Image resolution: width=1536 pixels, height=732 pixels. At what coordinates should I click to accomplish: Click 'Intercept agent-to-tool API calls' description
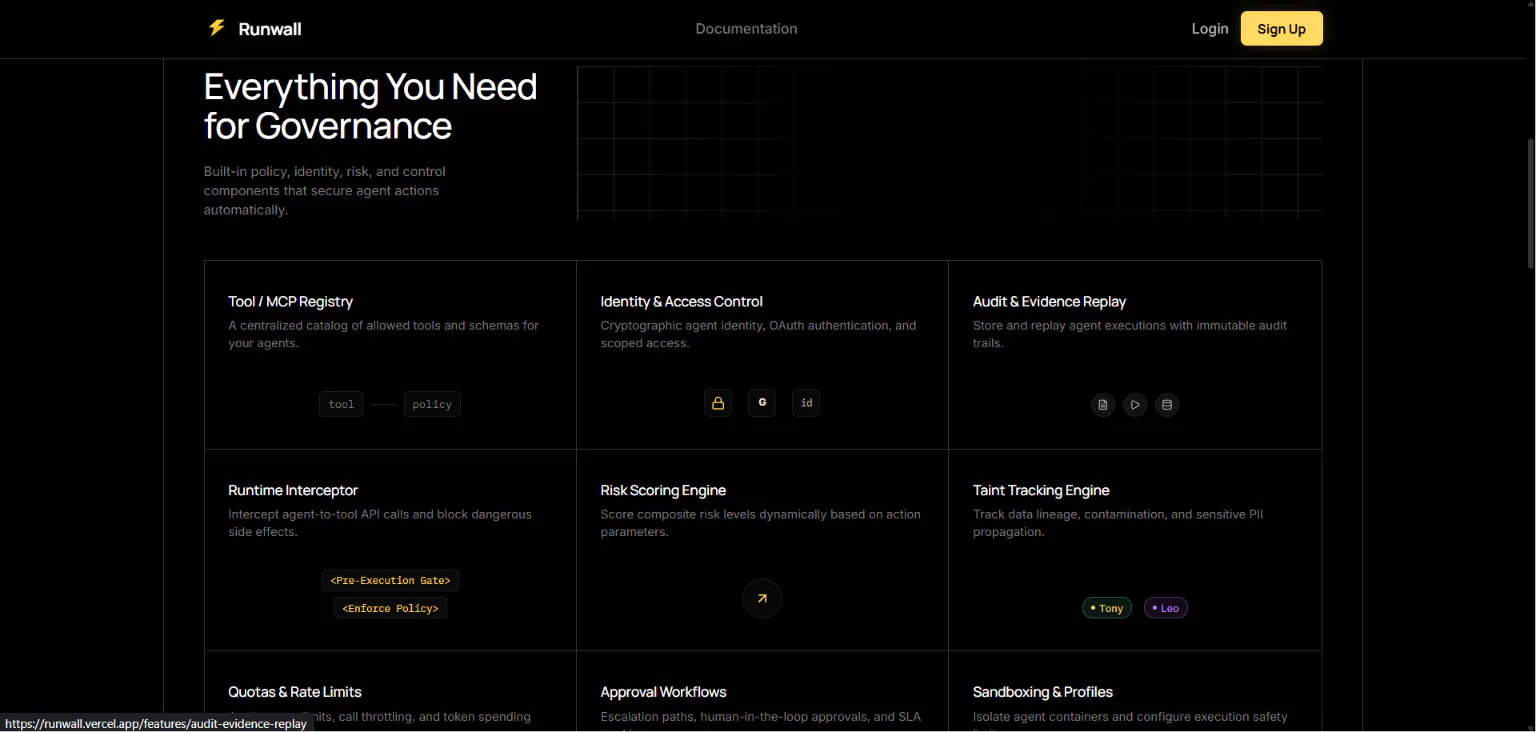[x=380, y=523]
